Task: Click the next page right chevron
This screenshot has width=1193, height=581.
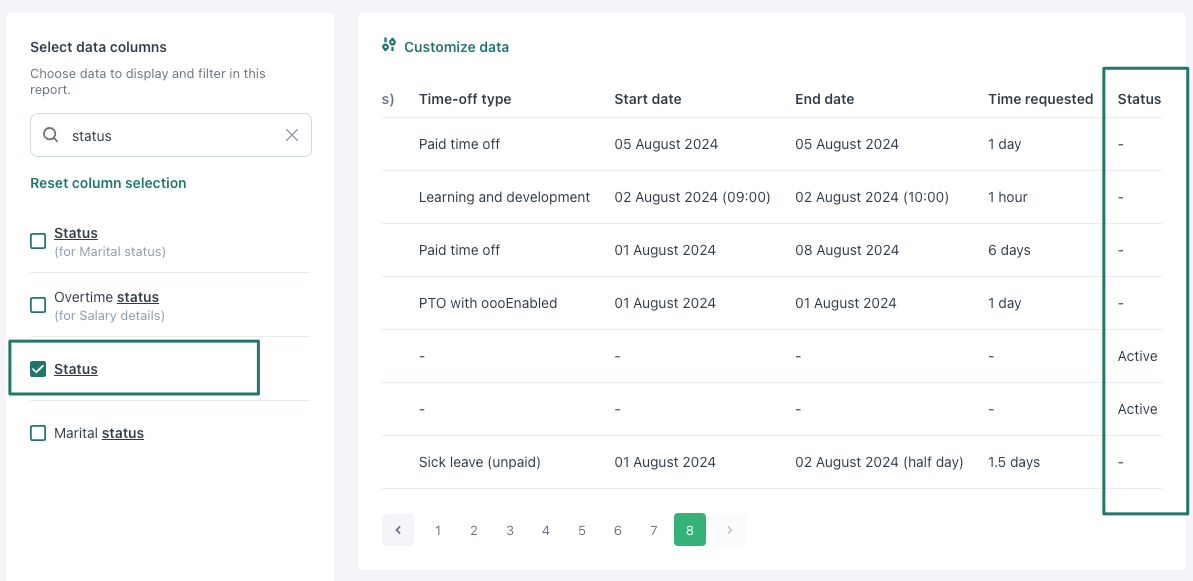Action: [x=730, y=529]
